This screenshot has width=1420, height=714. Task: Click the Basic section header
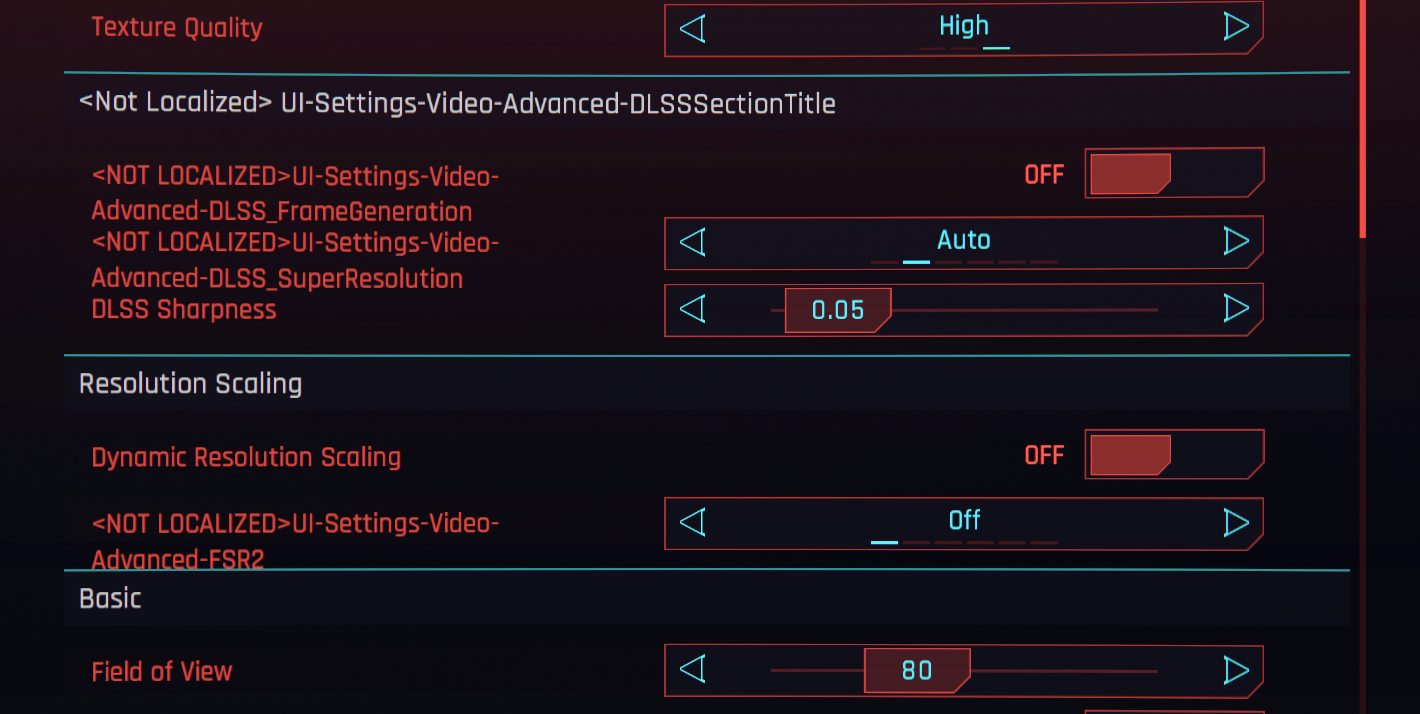(x=110, y=598)
